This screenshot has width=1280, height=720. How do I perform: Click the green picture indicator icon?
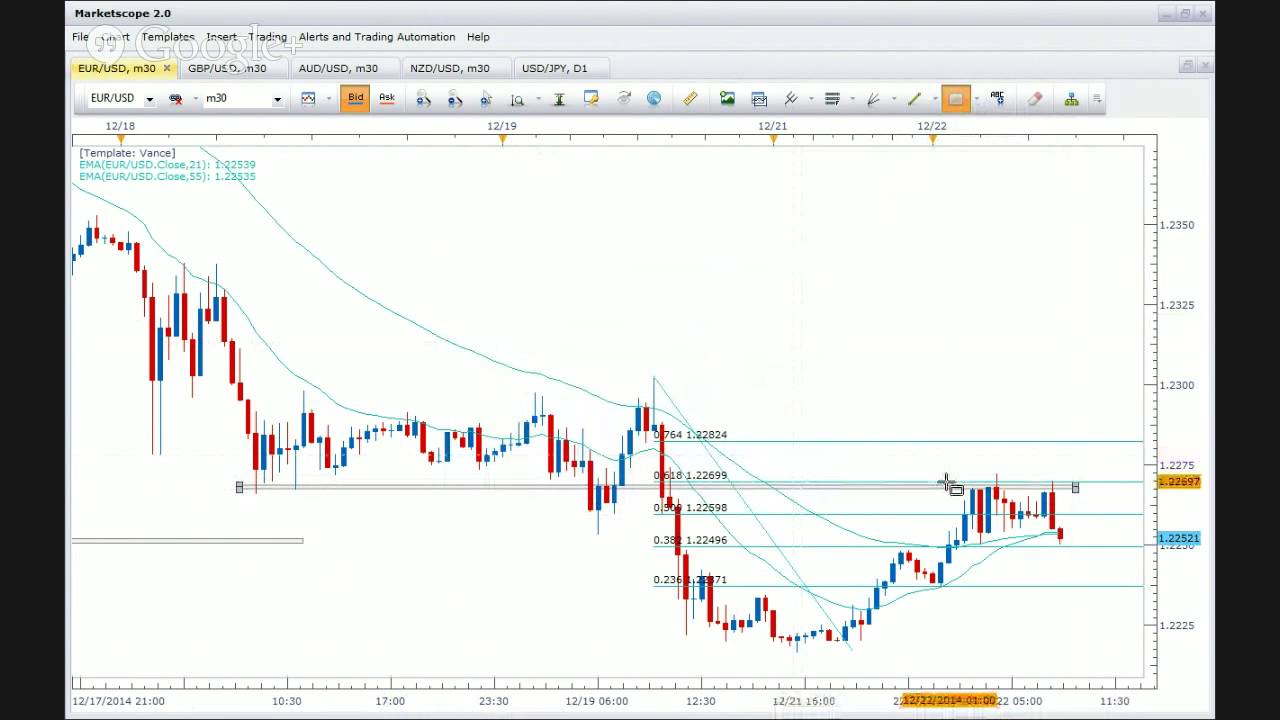(727, 98)
